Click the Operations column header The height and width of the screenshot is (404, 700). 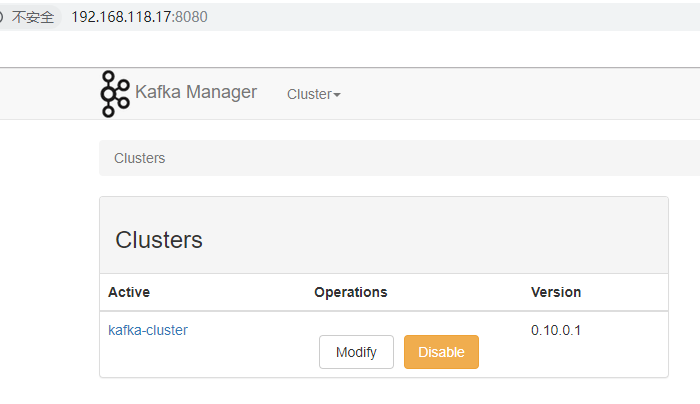(x=350, y=292)
